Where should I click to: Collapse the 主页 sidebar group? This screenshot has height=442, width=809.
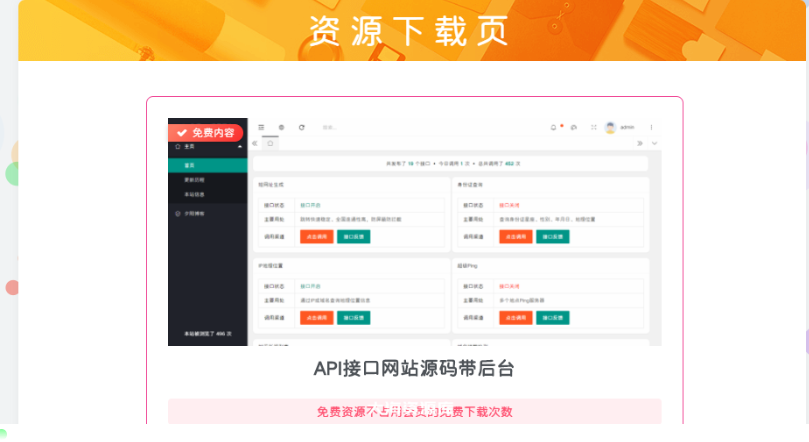pyautogui.click(x=208, y=147)
